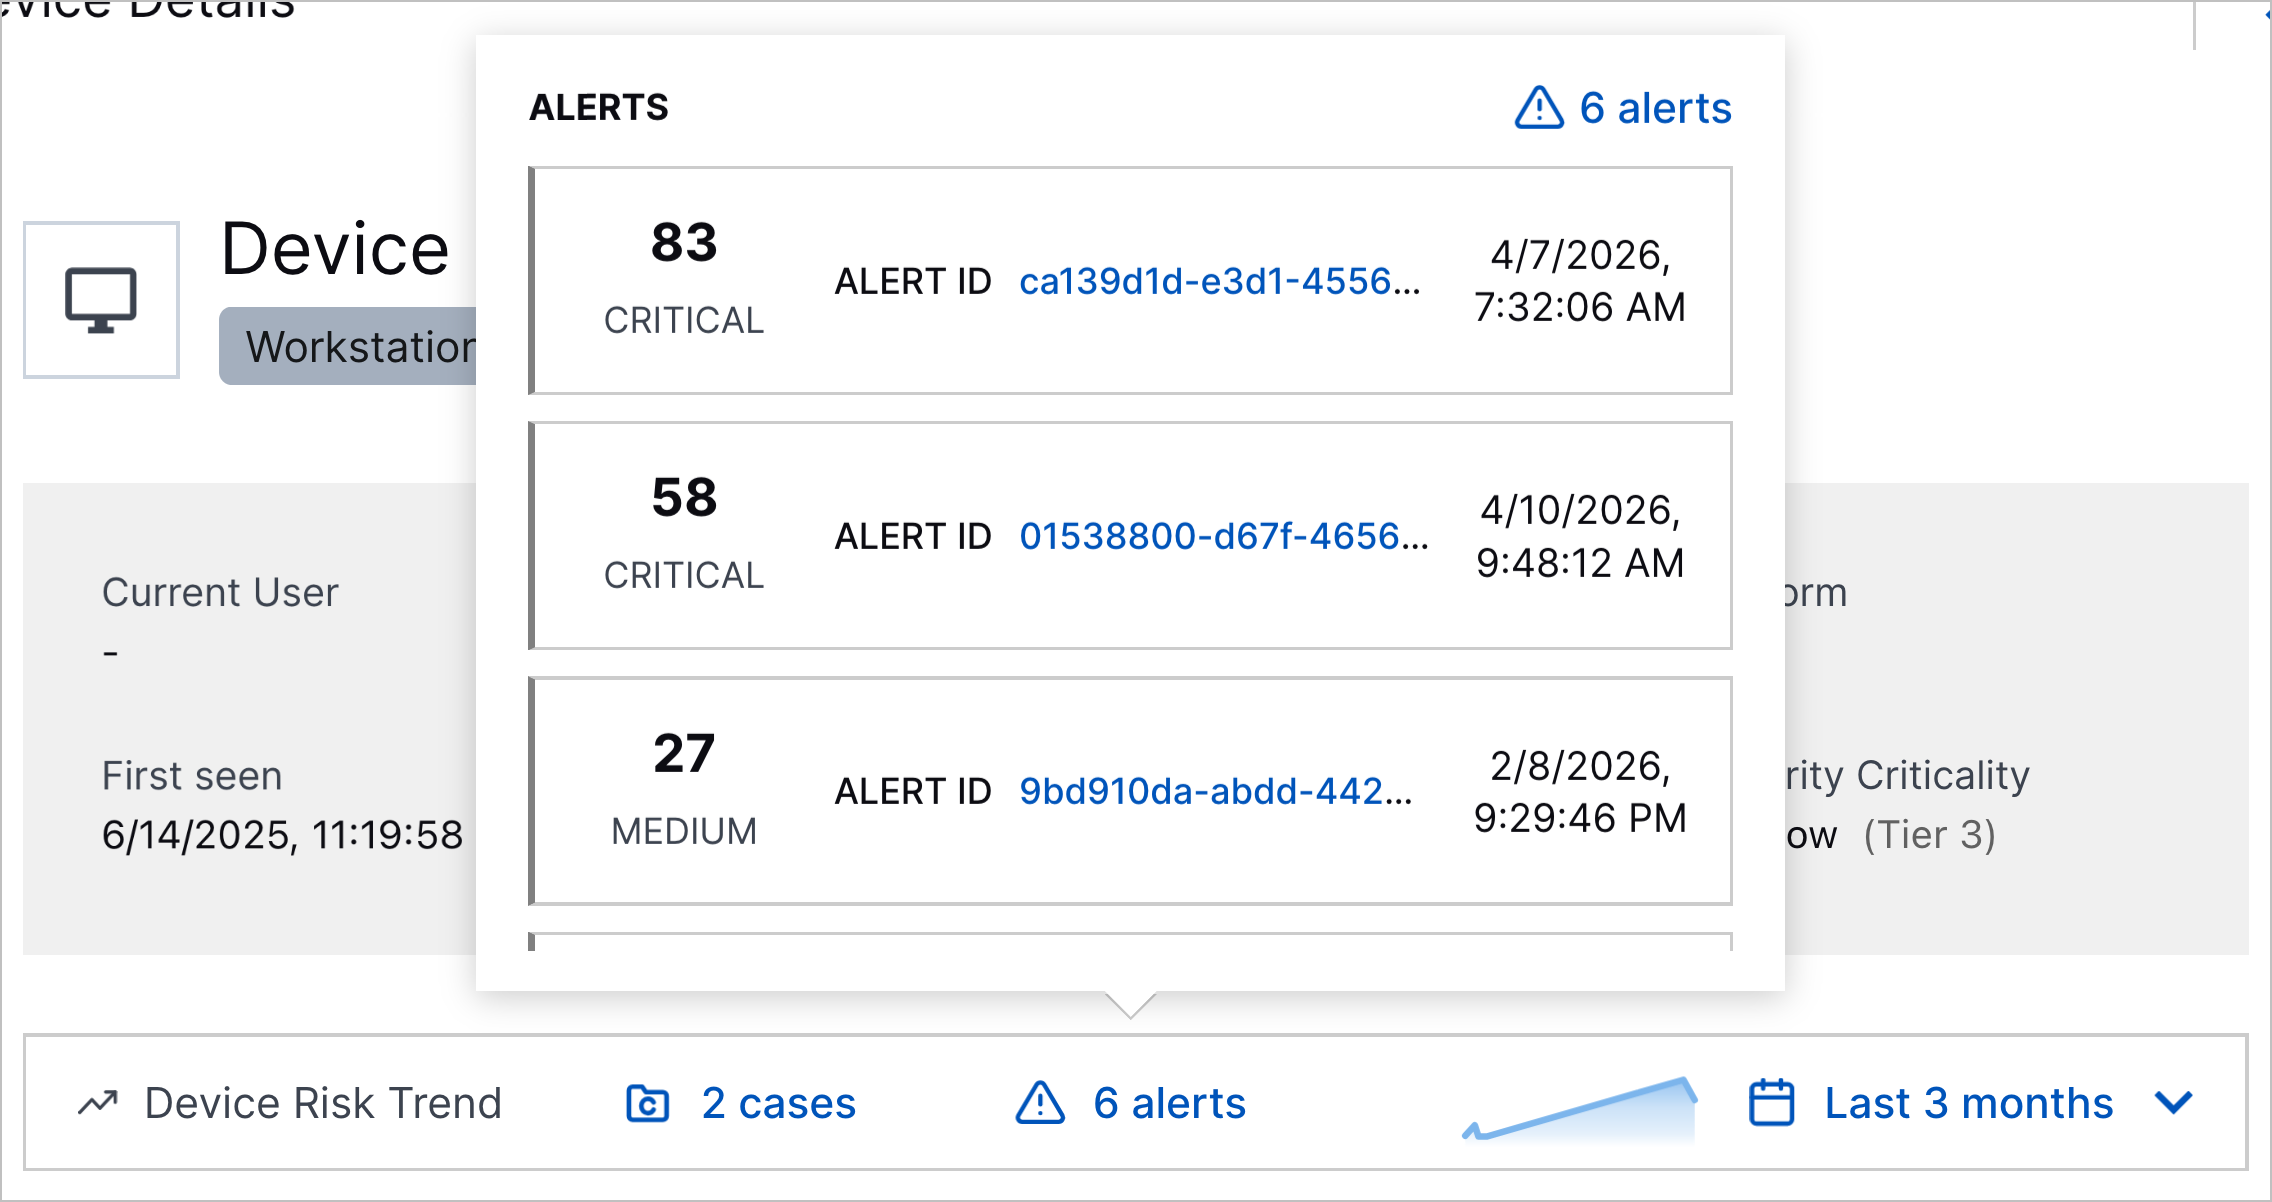Click the 6 alerts link in bottom bar
Screen dimensions: 2272x1202
[1168, 1103]
